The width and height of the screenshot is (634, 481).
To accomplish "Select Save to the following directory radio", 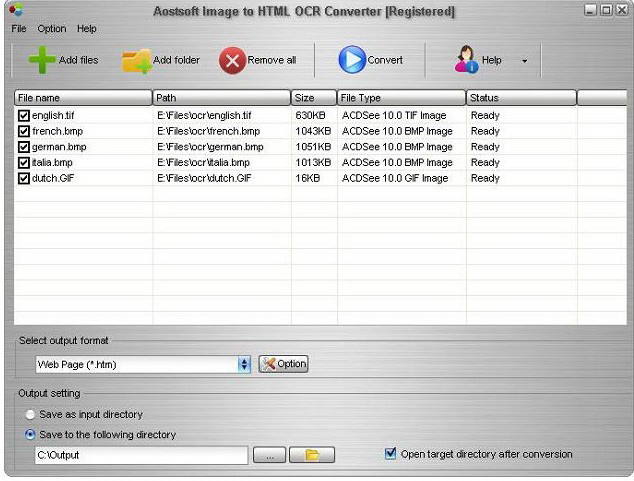I will pos(30,435).
